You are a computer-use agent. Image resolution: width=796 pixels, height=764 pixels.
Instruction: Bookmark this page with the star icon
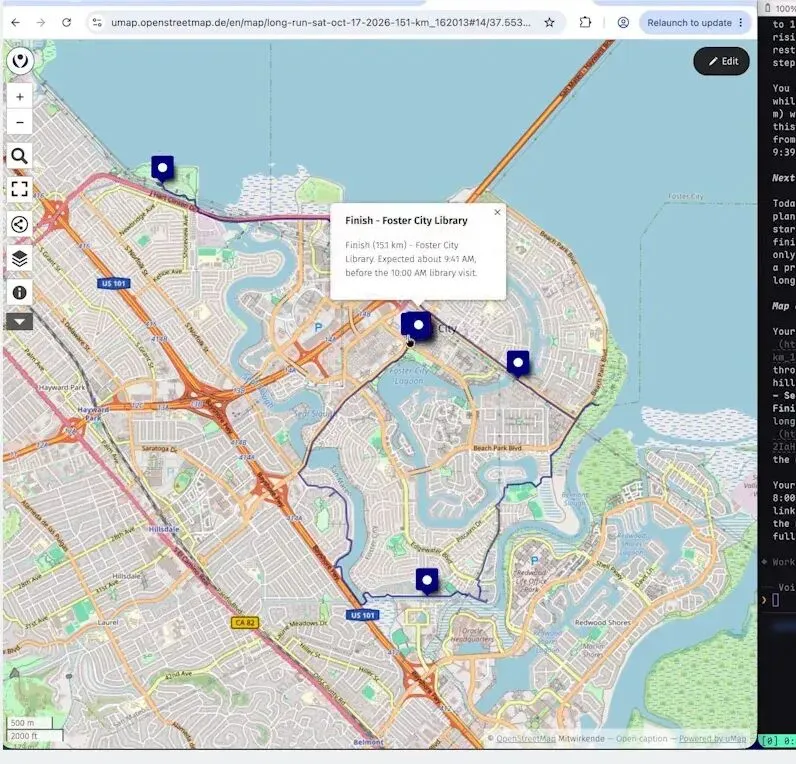click(549, 22)
